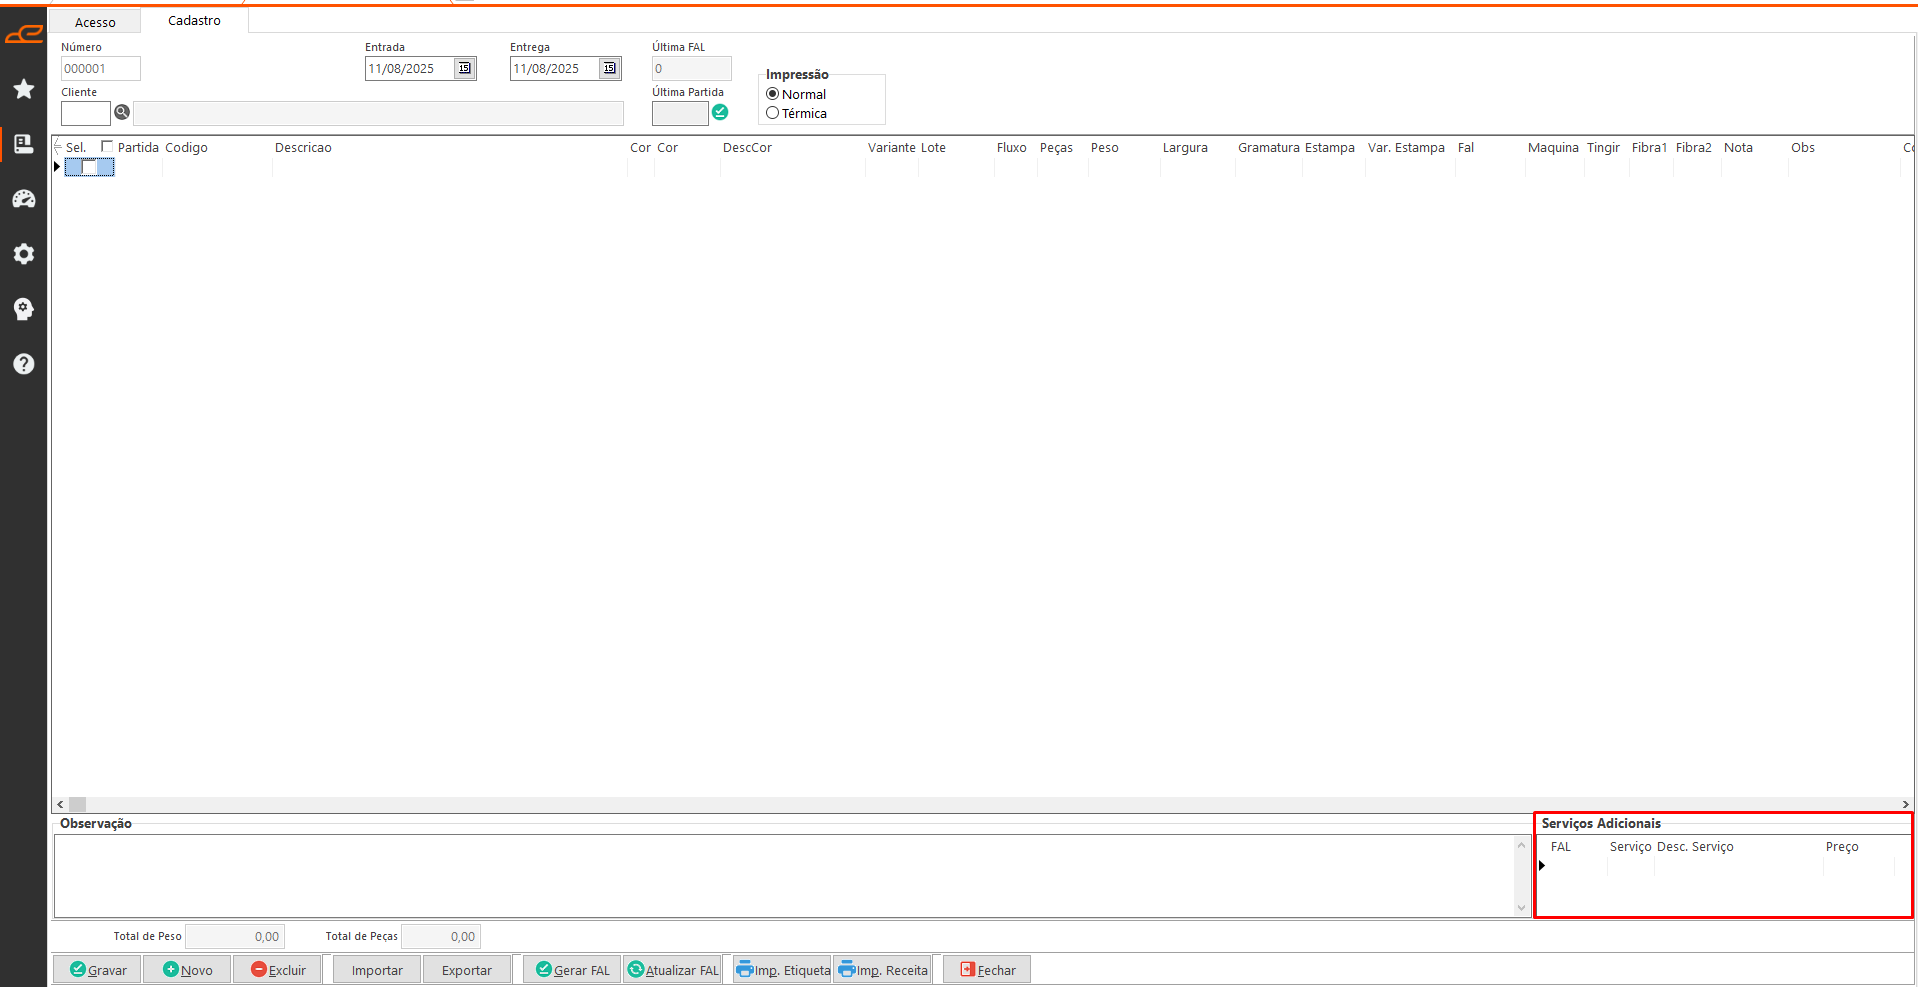Open the Entrada date calendar picker

coord(464,68)
